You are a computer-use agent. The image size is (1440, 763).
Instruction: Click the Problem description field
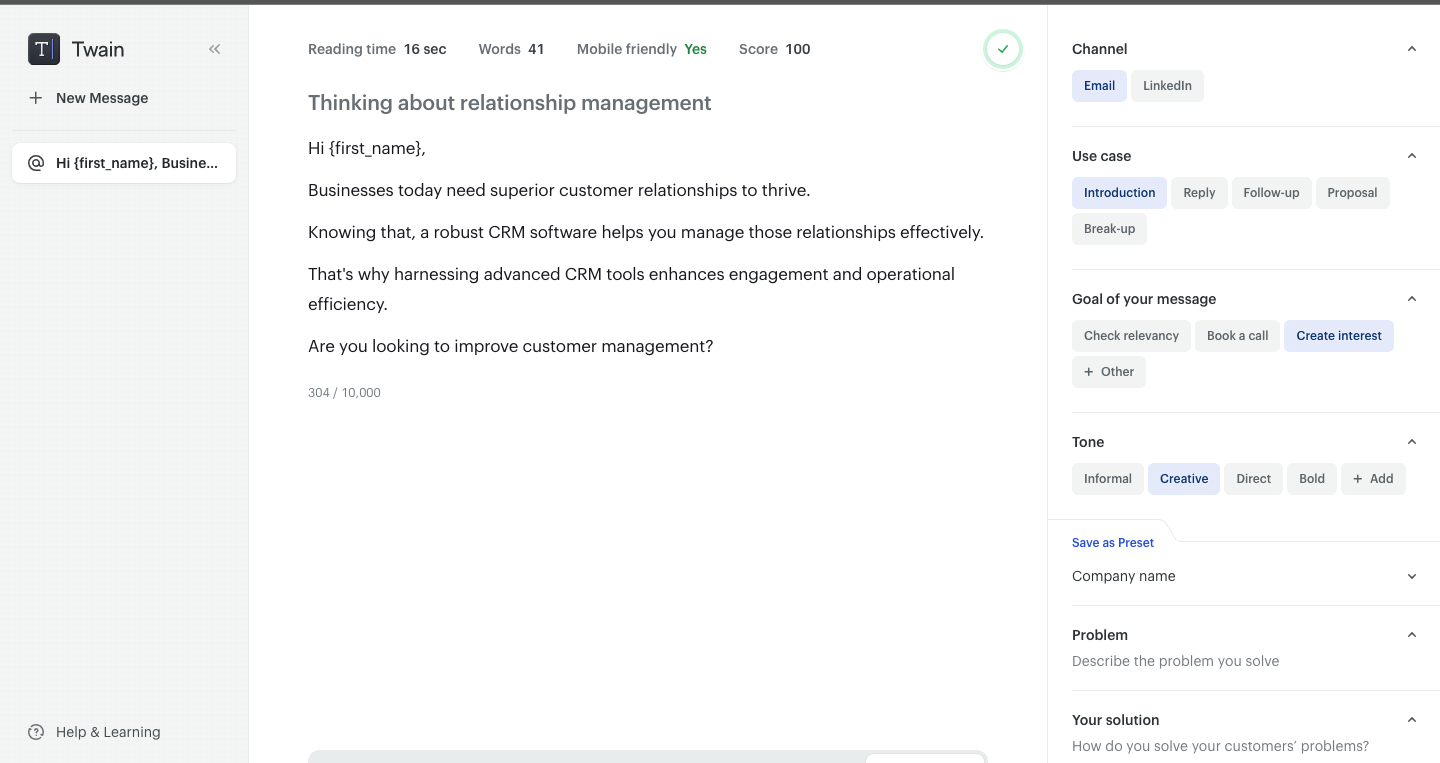pos(1175,661)
